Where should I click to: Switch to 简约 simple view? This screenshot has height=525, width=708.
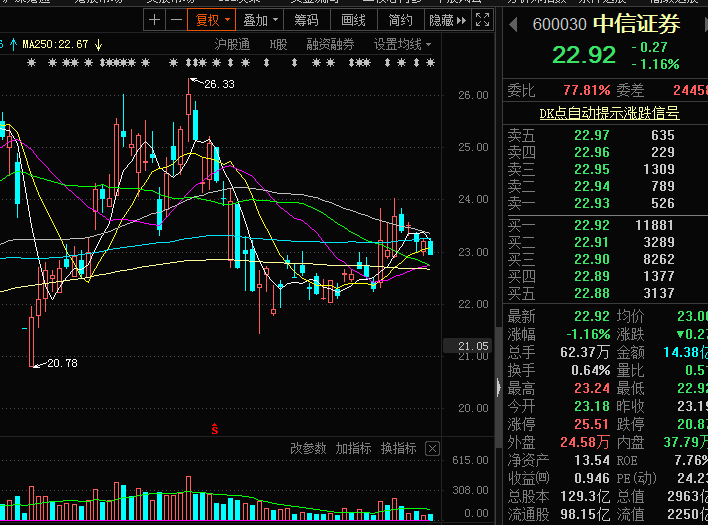click(x=400, y=20)
